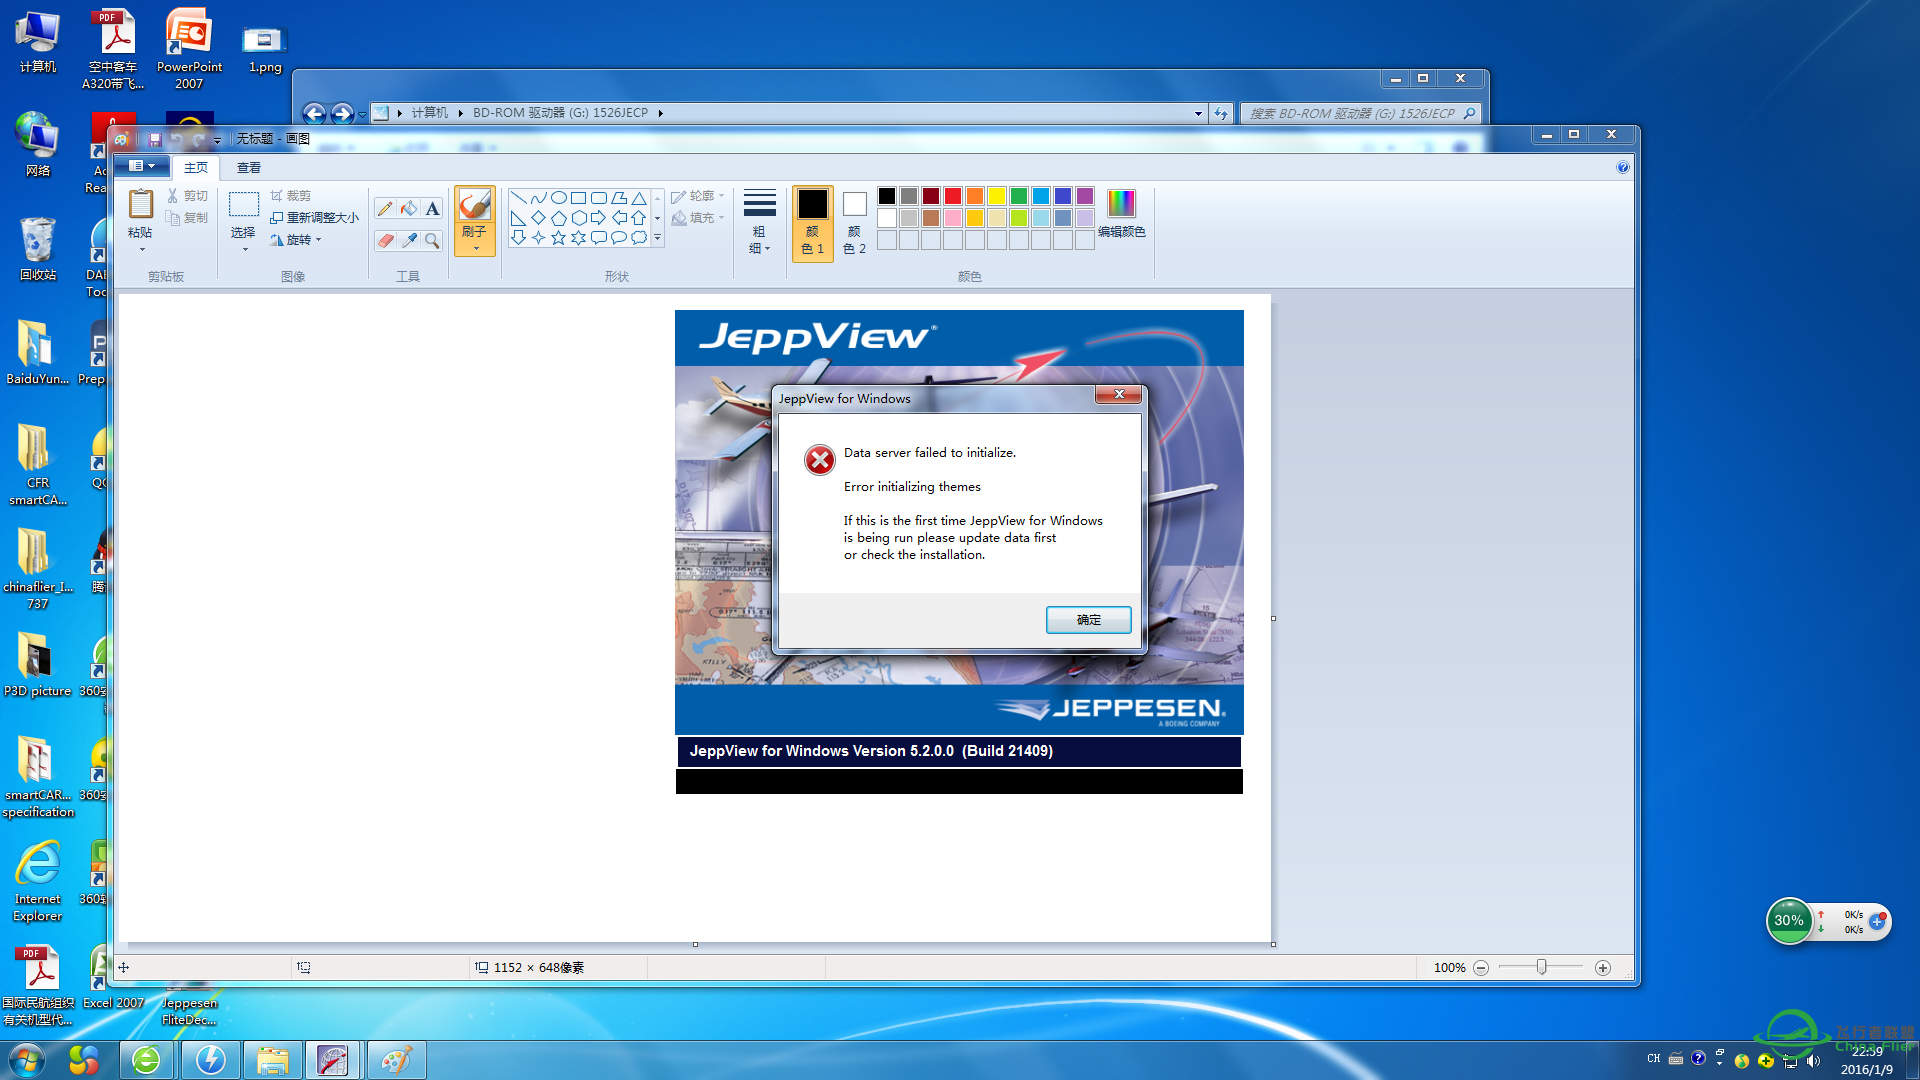Expand the Brushes (刷子) dropdown arrow
This screenshot has height=1080, width=1920.
tap(475, 247)
